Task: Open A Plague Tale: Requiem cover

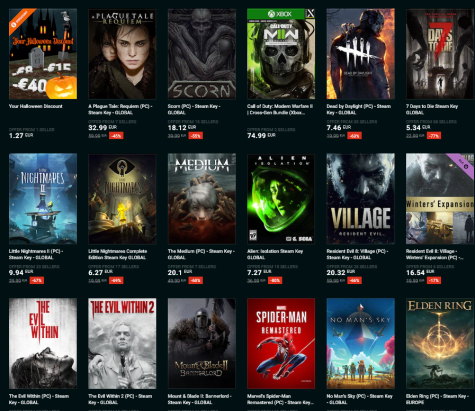Action: tap(122, 54)
